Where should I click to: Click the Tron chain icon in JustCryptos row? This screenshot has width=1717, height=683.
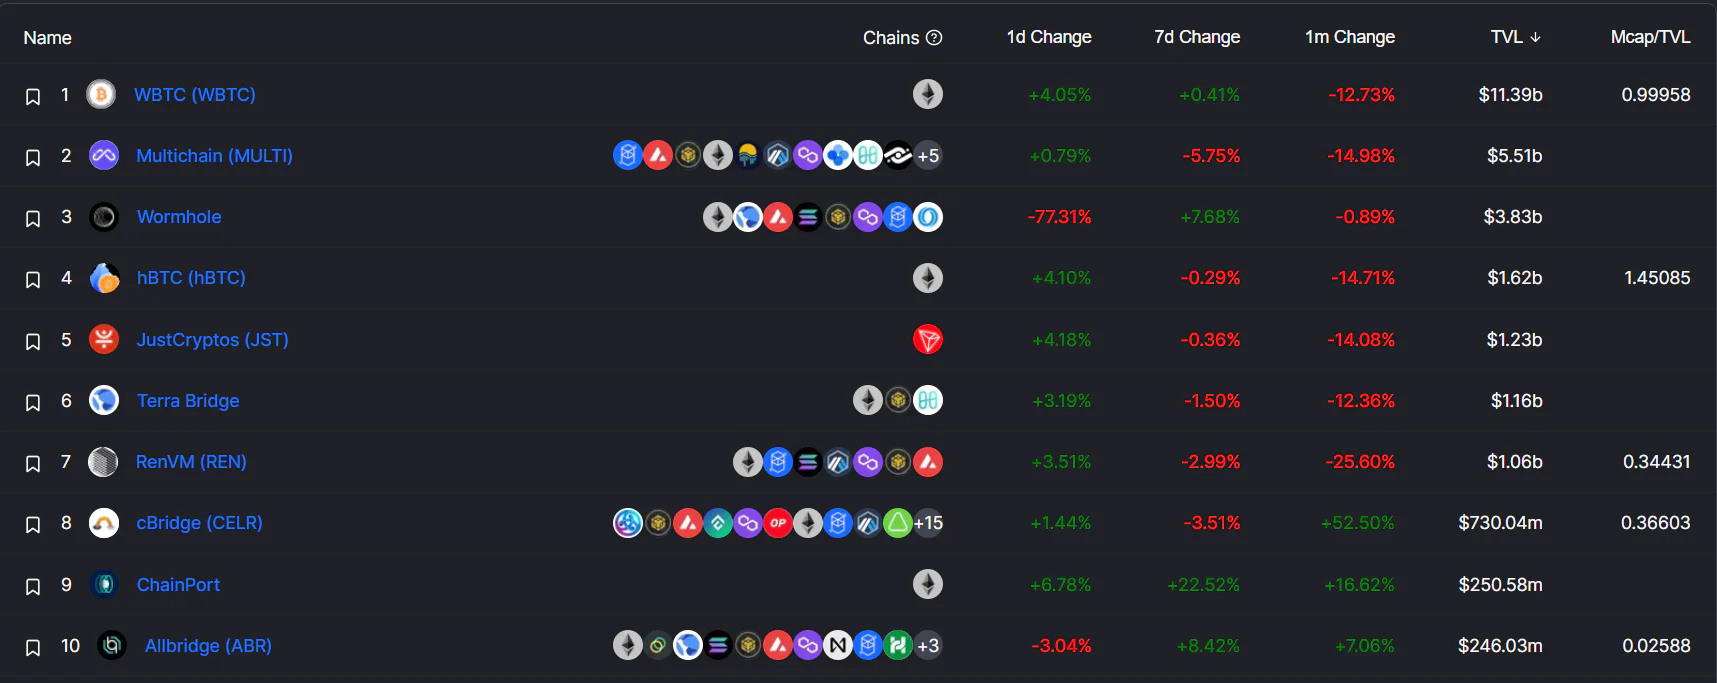pos(928,340)
